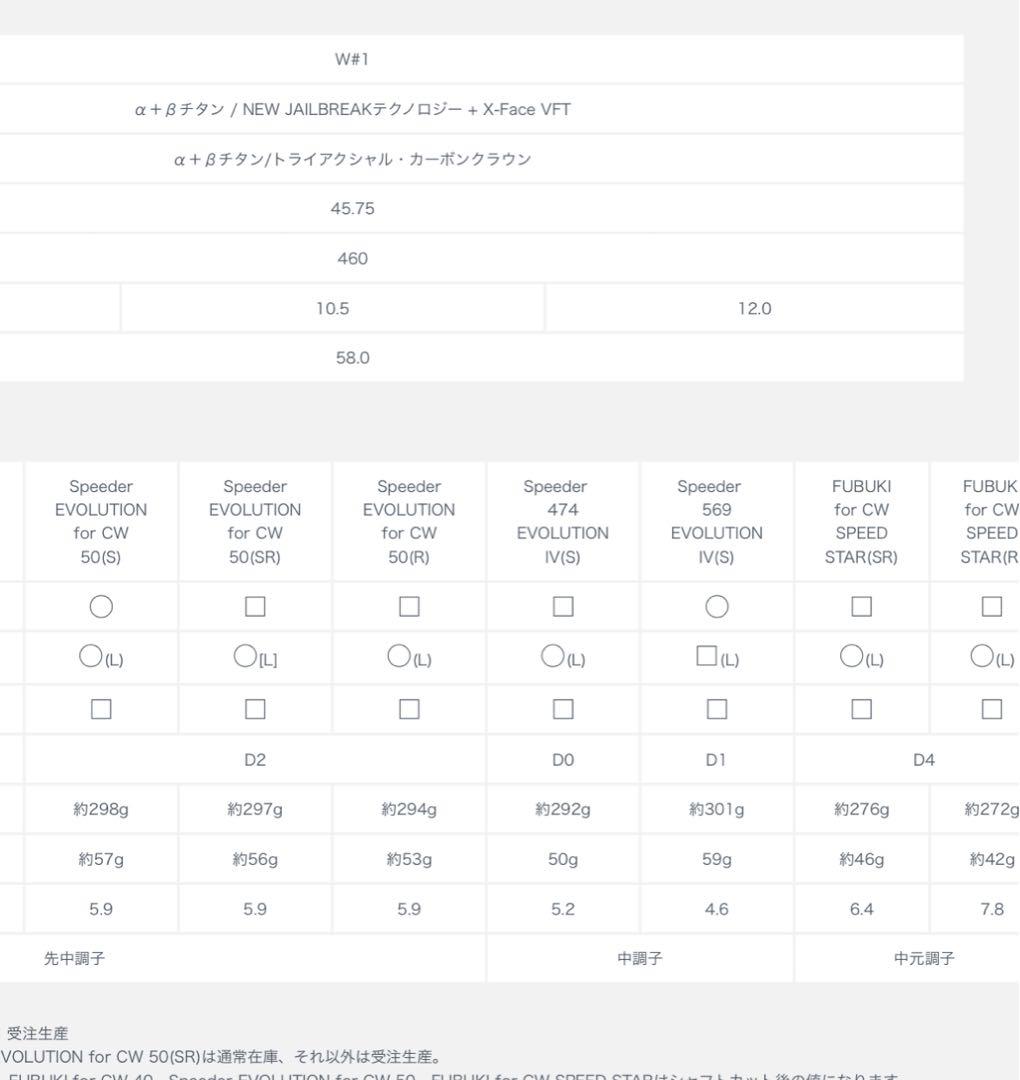Click the '約292g' club weight
Screen dimensions: 1020x1080
click(x=563, y=809)
